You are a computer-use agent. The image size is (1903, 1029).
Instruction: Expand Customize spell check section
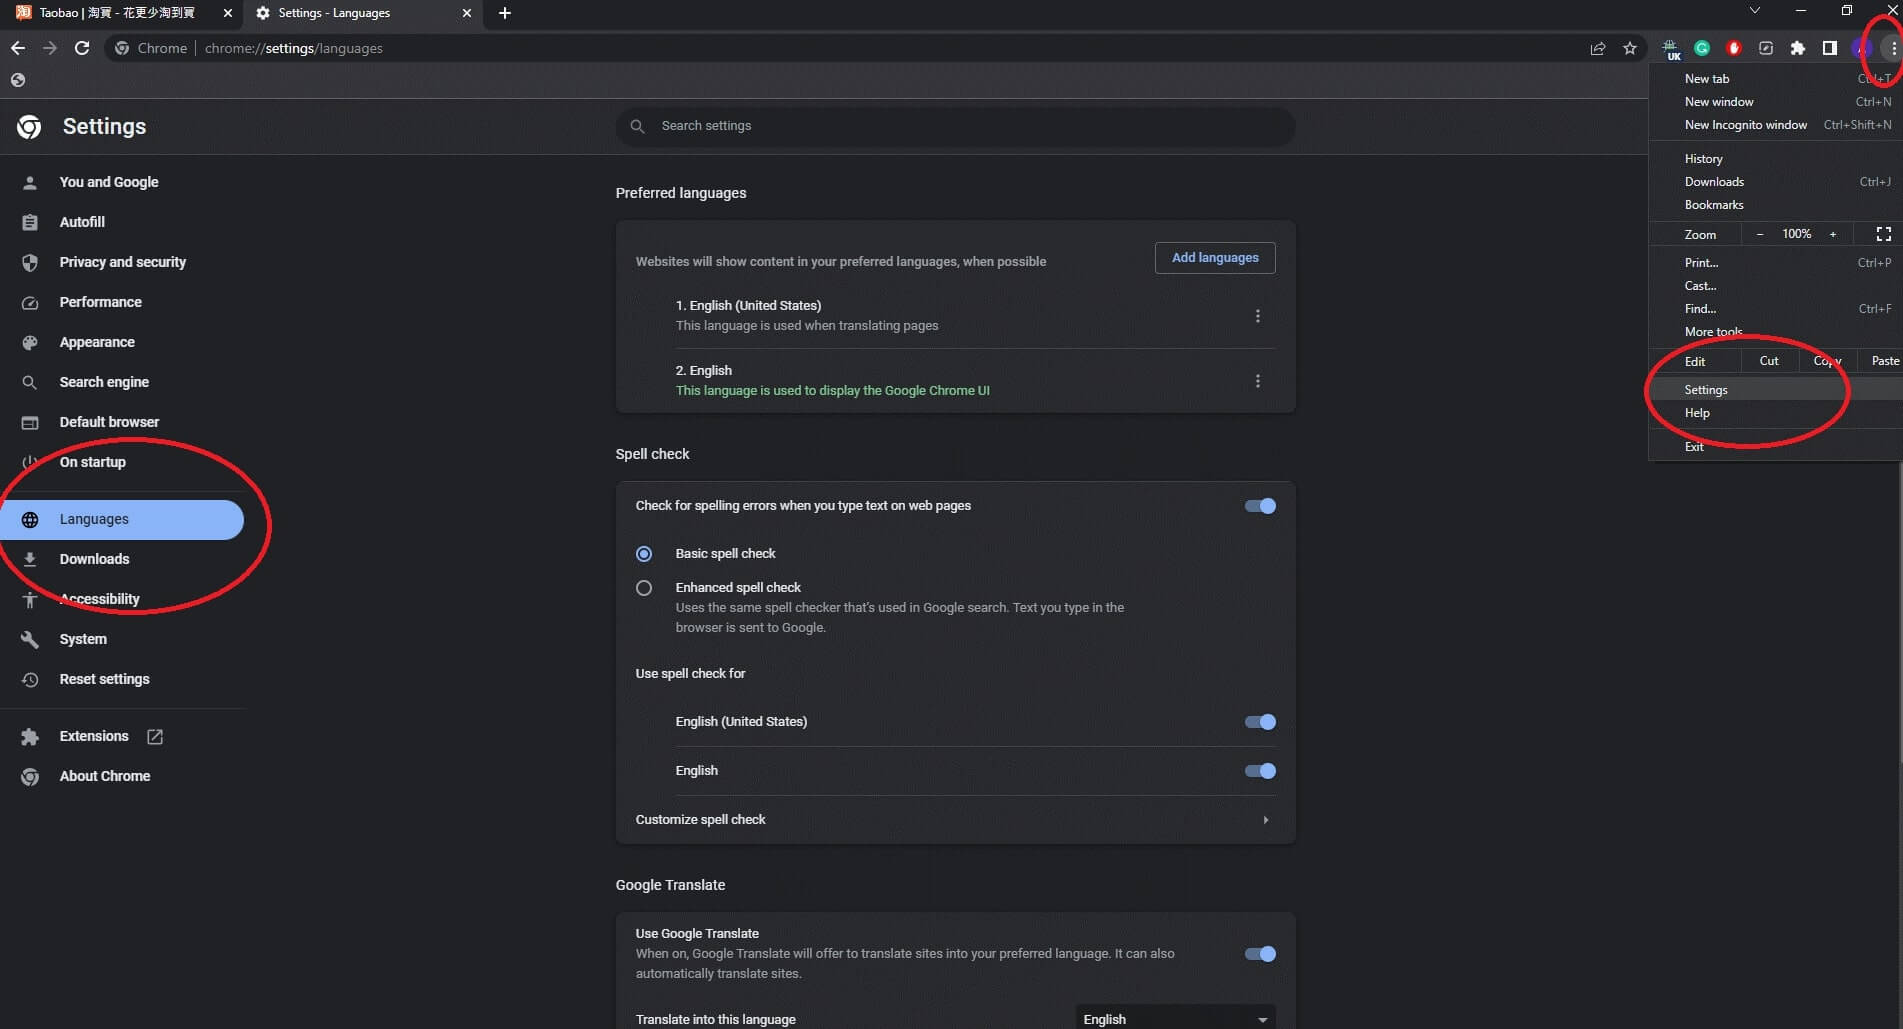click(1265, 820)
